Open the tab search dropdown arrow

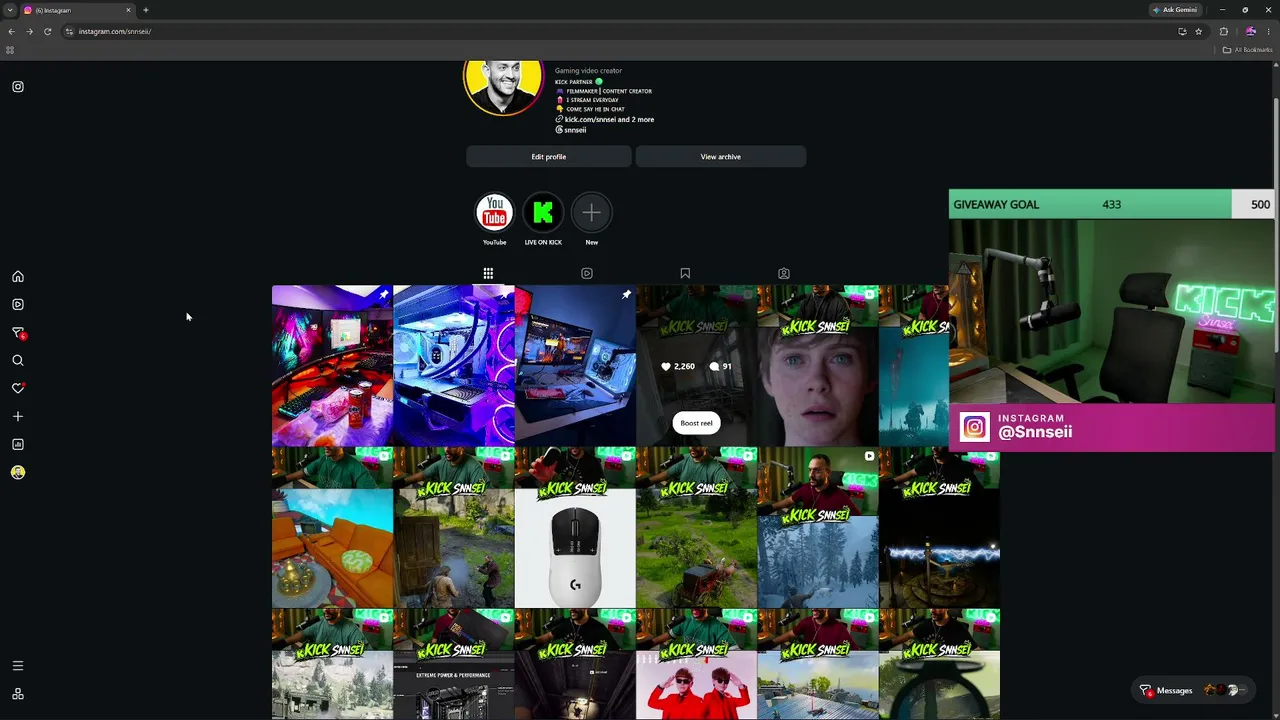pyautogui.click(x=9, y=10)
